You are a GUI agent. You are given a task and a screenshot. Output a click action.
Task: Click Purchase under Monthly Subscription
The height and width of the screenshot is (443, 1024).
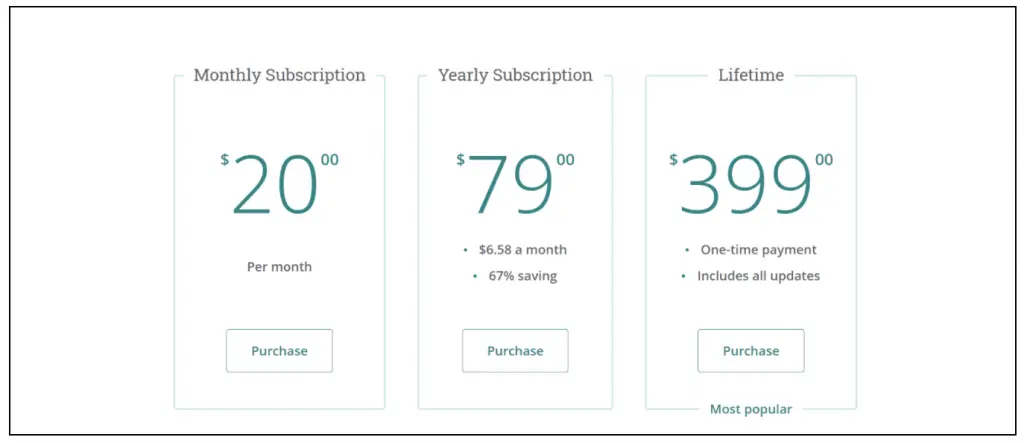pyautogui.click(x=279, y=351)
